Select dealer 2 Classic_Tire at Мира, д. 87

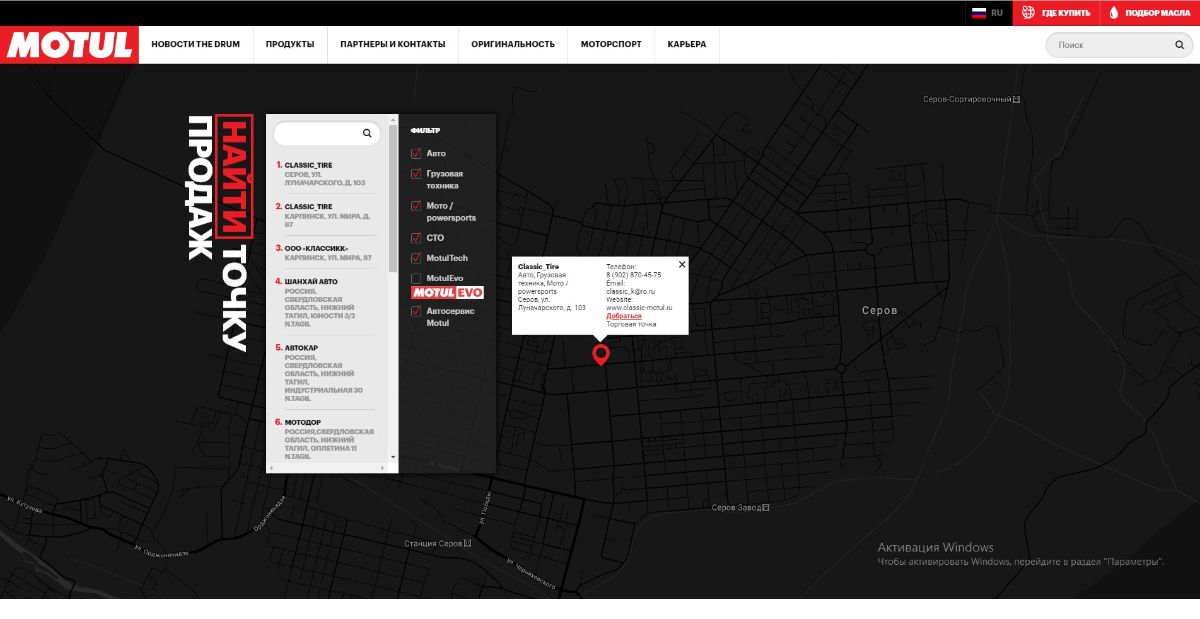(325, 215)
